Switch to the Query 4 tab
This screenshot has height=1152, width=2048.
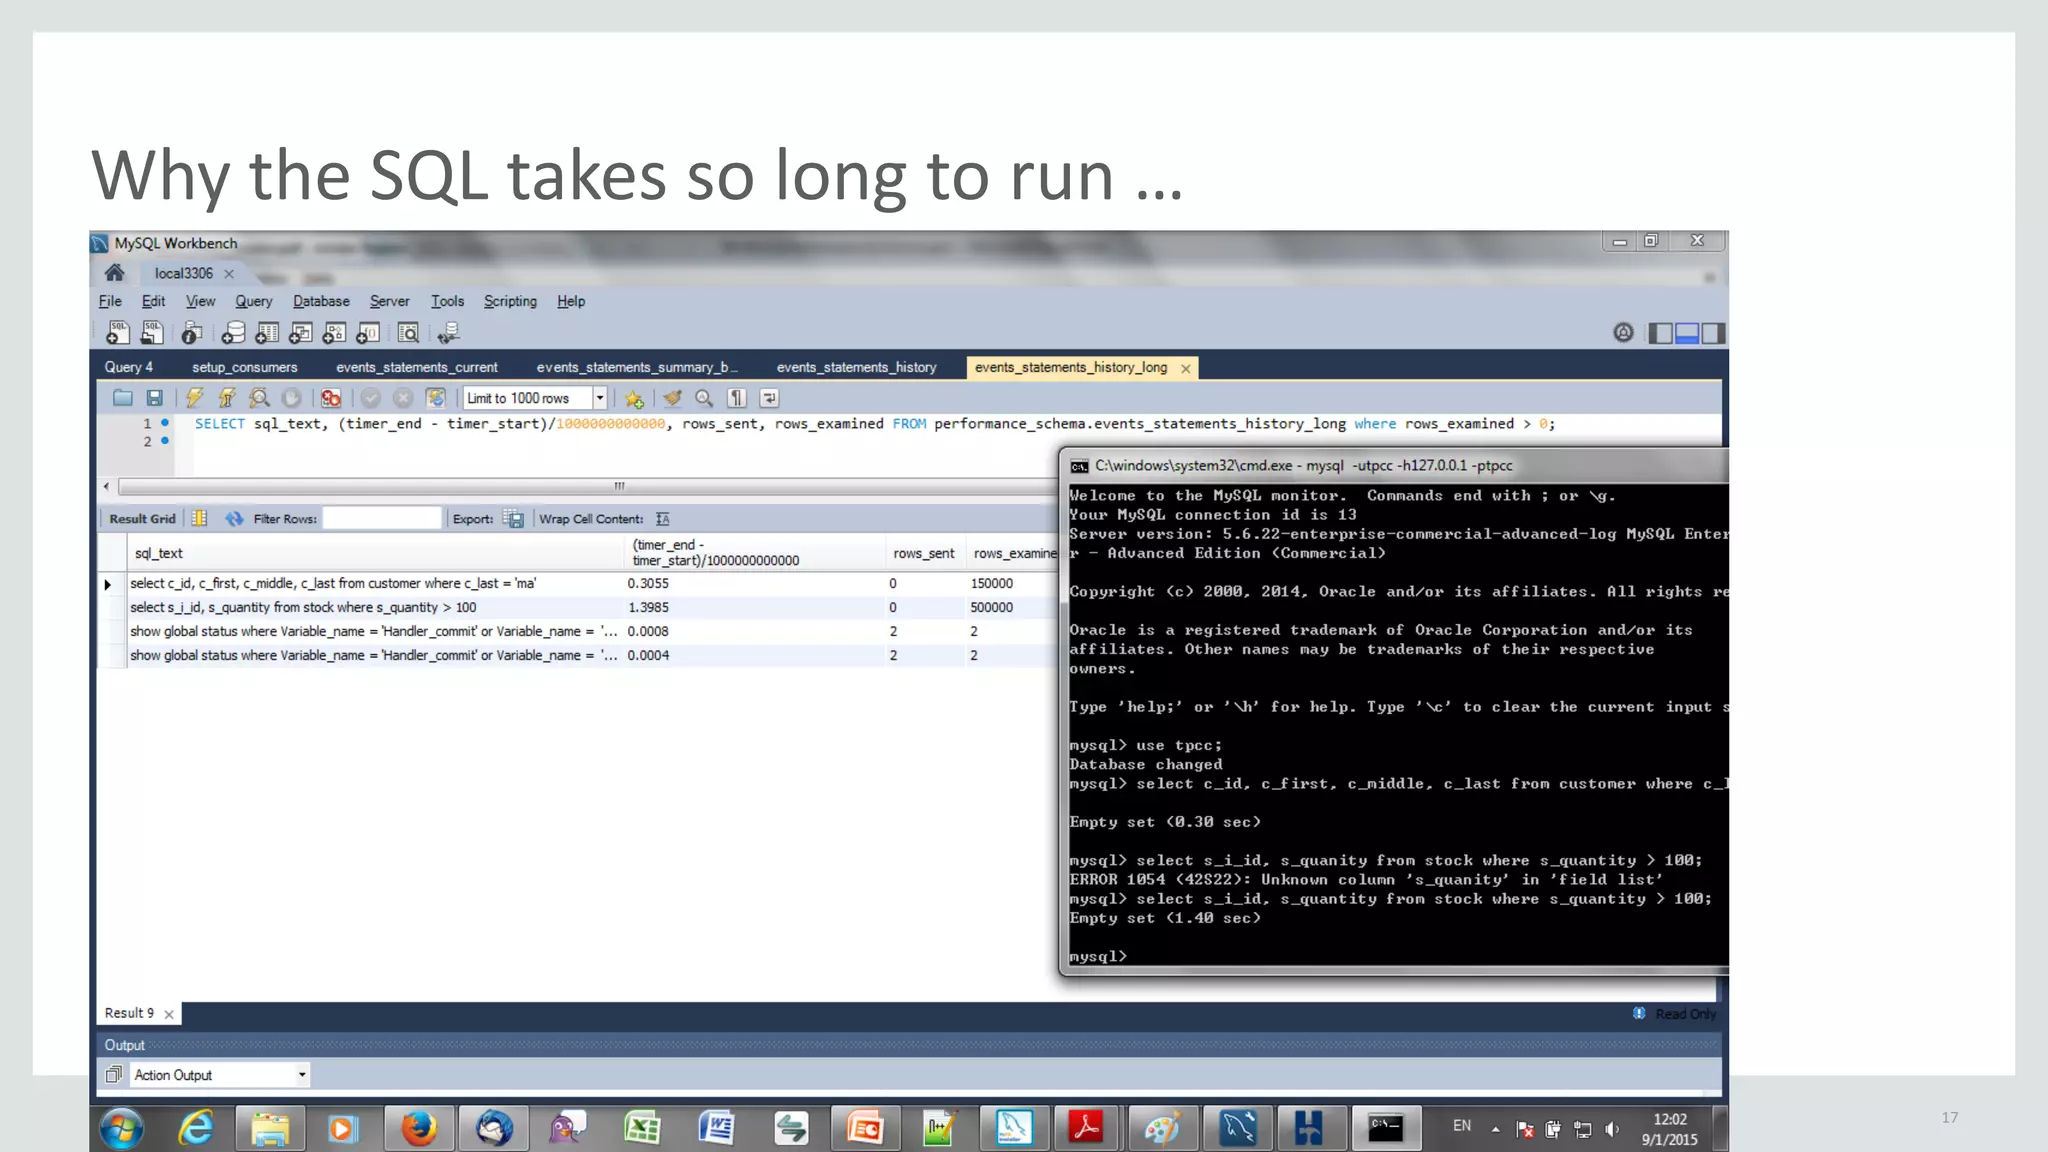pyautogui.click(x=128, y=367)
